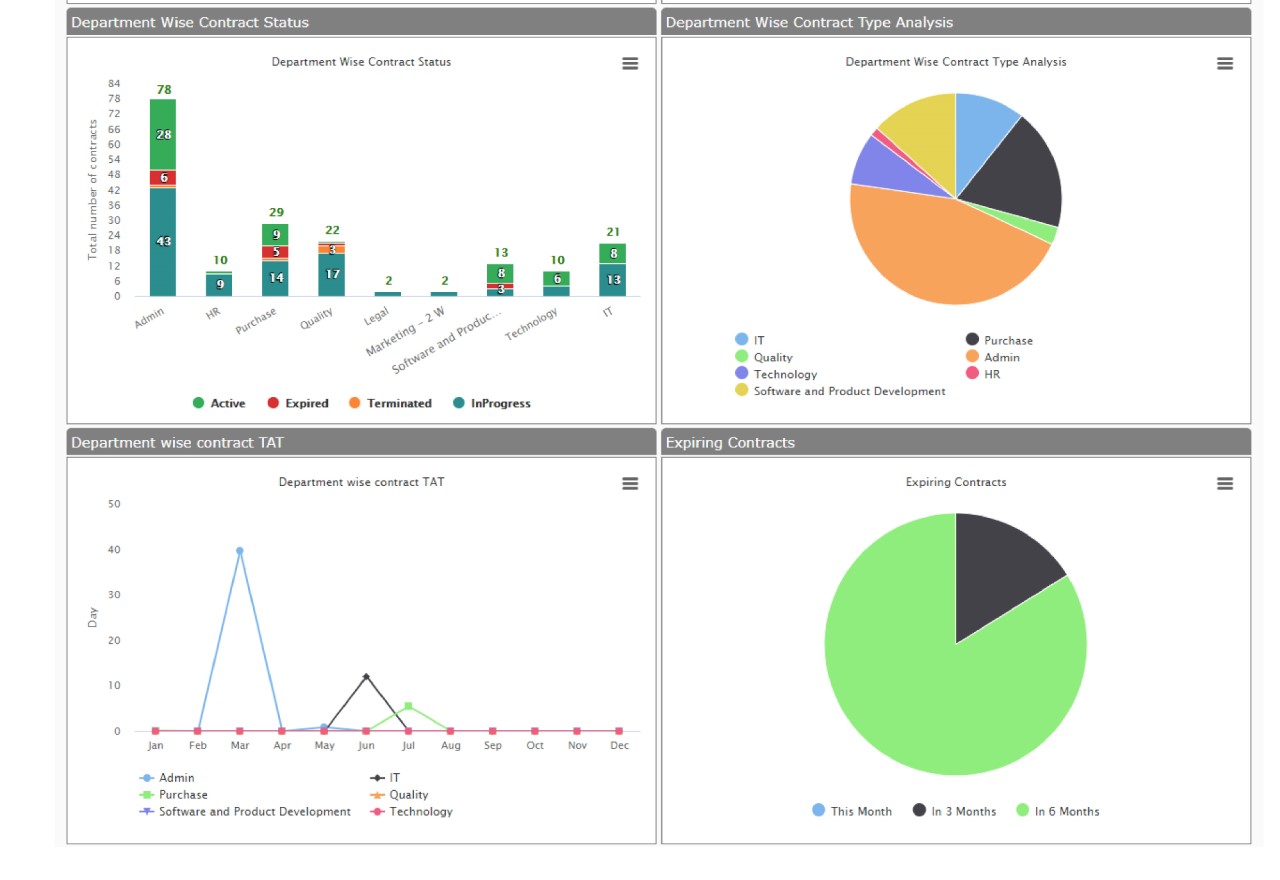The width and height of the screenshot is (1280, 880).
Task: Select the Purchase Expired segment labeled 5
Action: click(276, 252)
